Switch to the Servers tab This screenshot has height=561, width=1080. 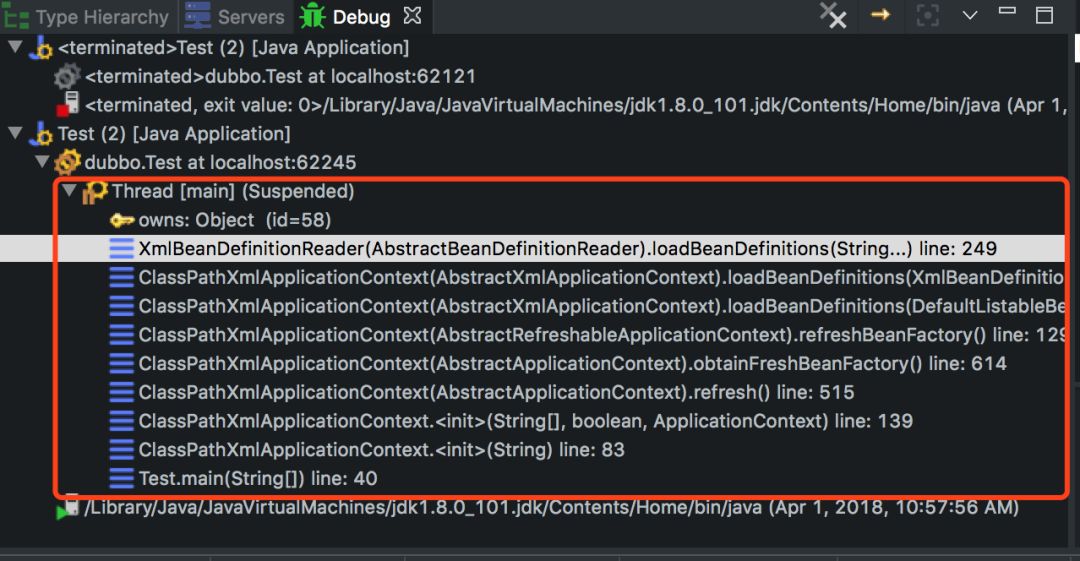[x=238, y=17]
